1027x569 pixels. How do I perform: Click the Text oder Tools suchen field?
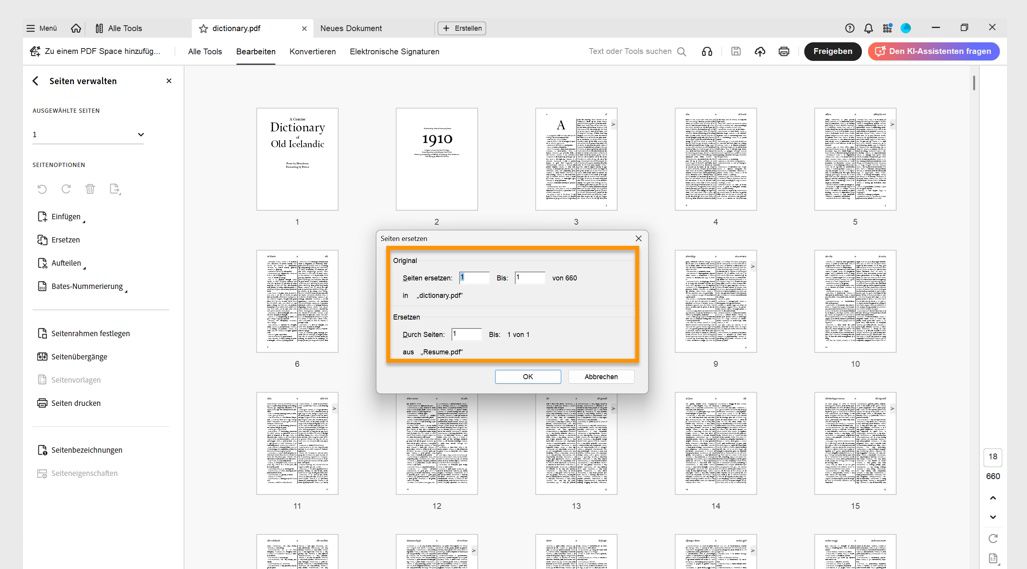click(637, 51)
